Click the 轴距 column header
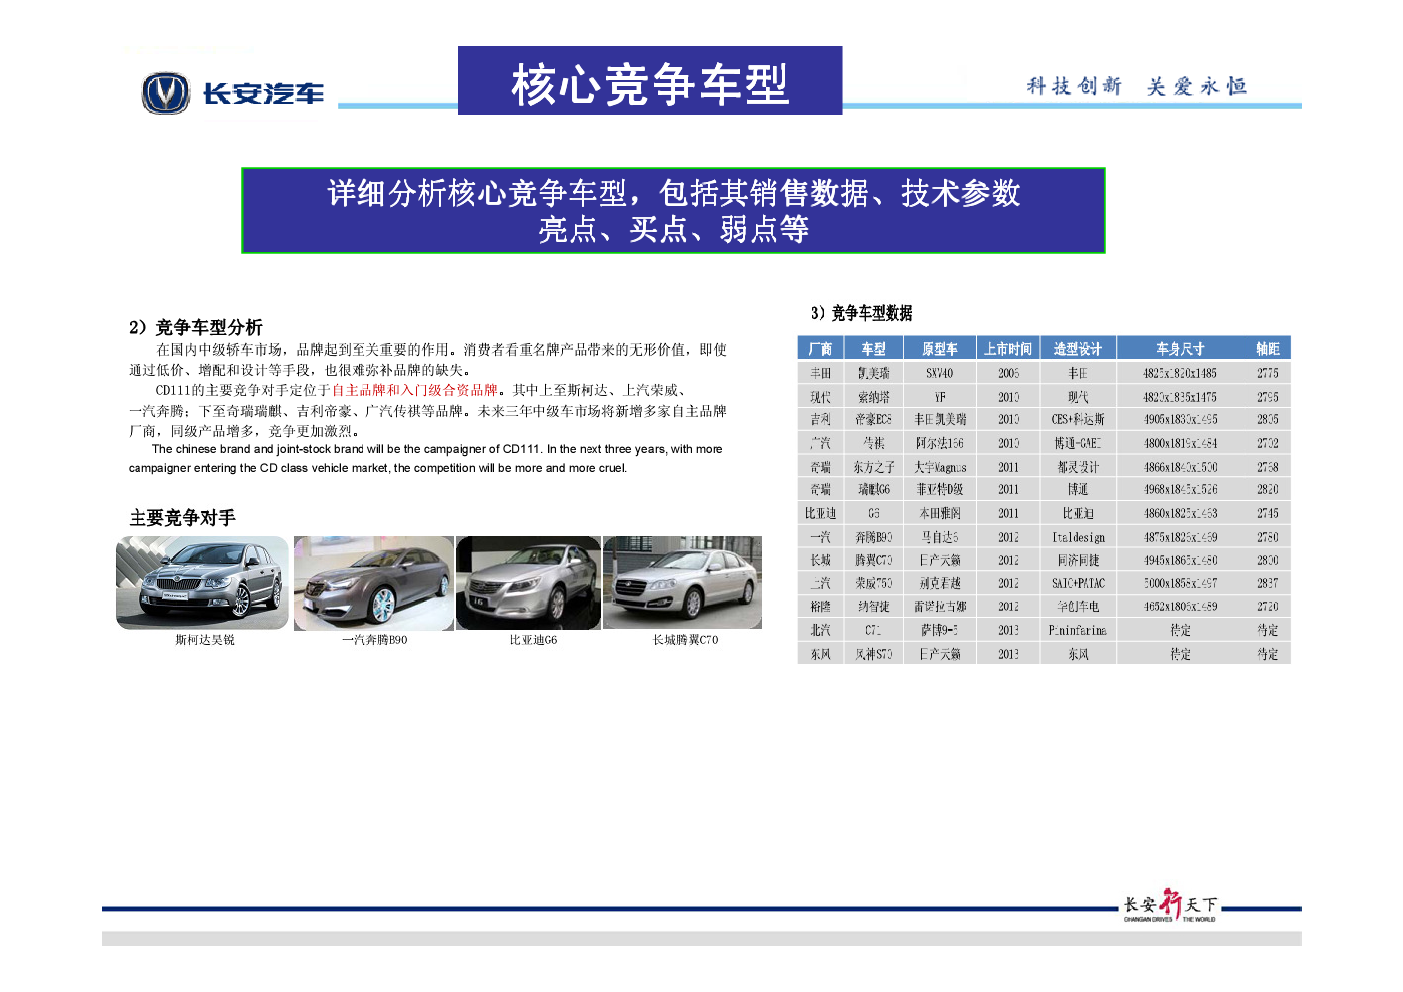Screen dimensions: 1403x992 pos(1268,348)
